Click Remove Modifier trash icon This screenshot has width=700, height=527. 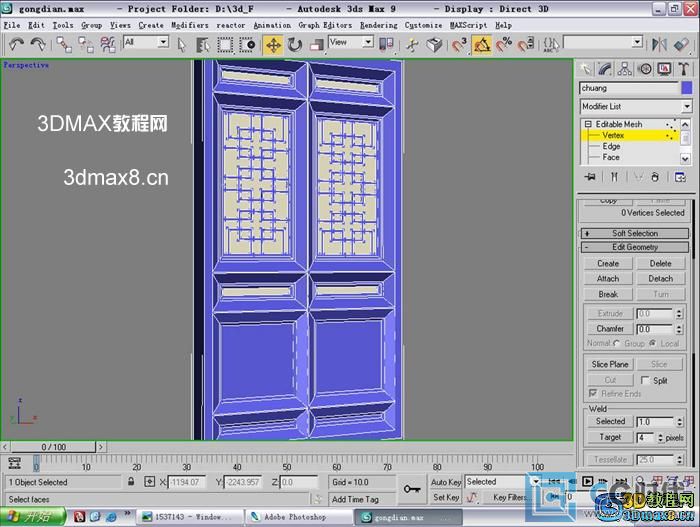655,177
